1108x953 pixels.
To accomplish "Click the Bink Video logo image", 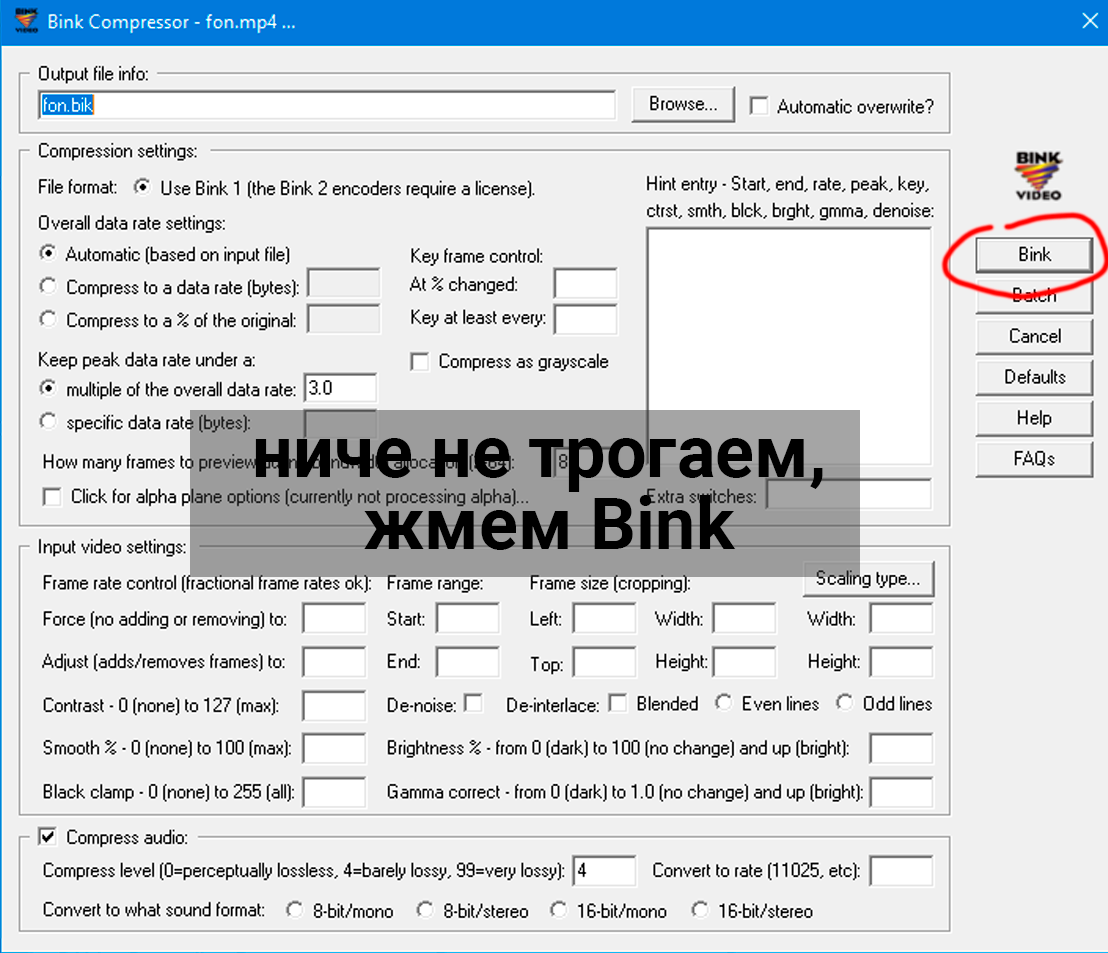I will pyautogui.click(x=1038, y=176).
